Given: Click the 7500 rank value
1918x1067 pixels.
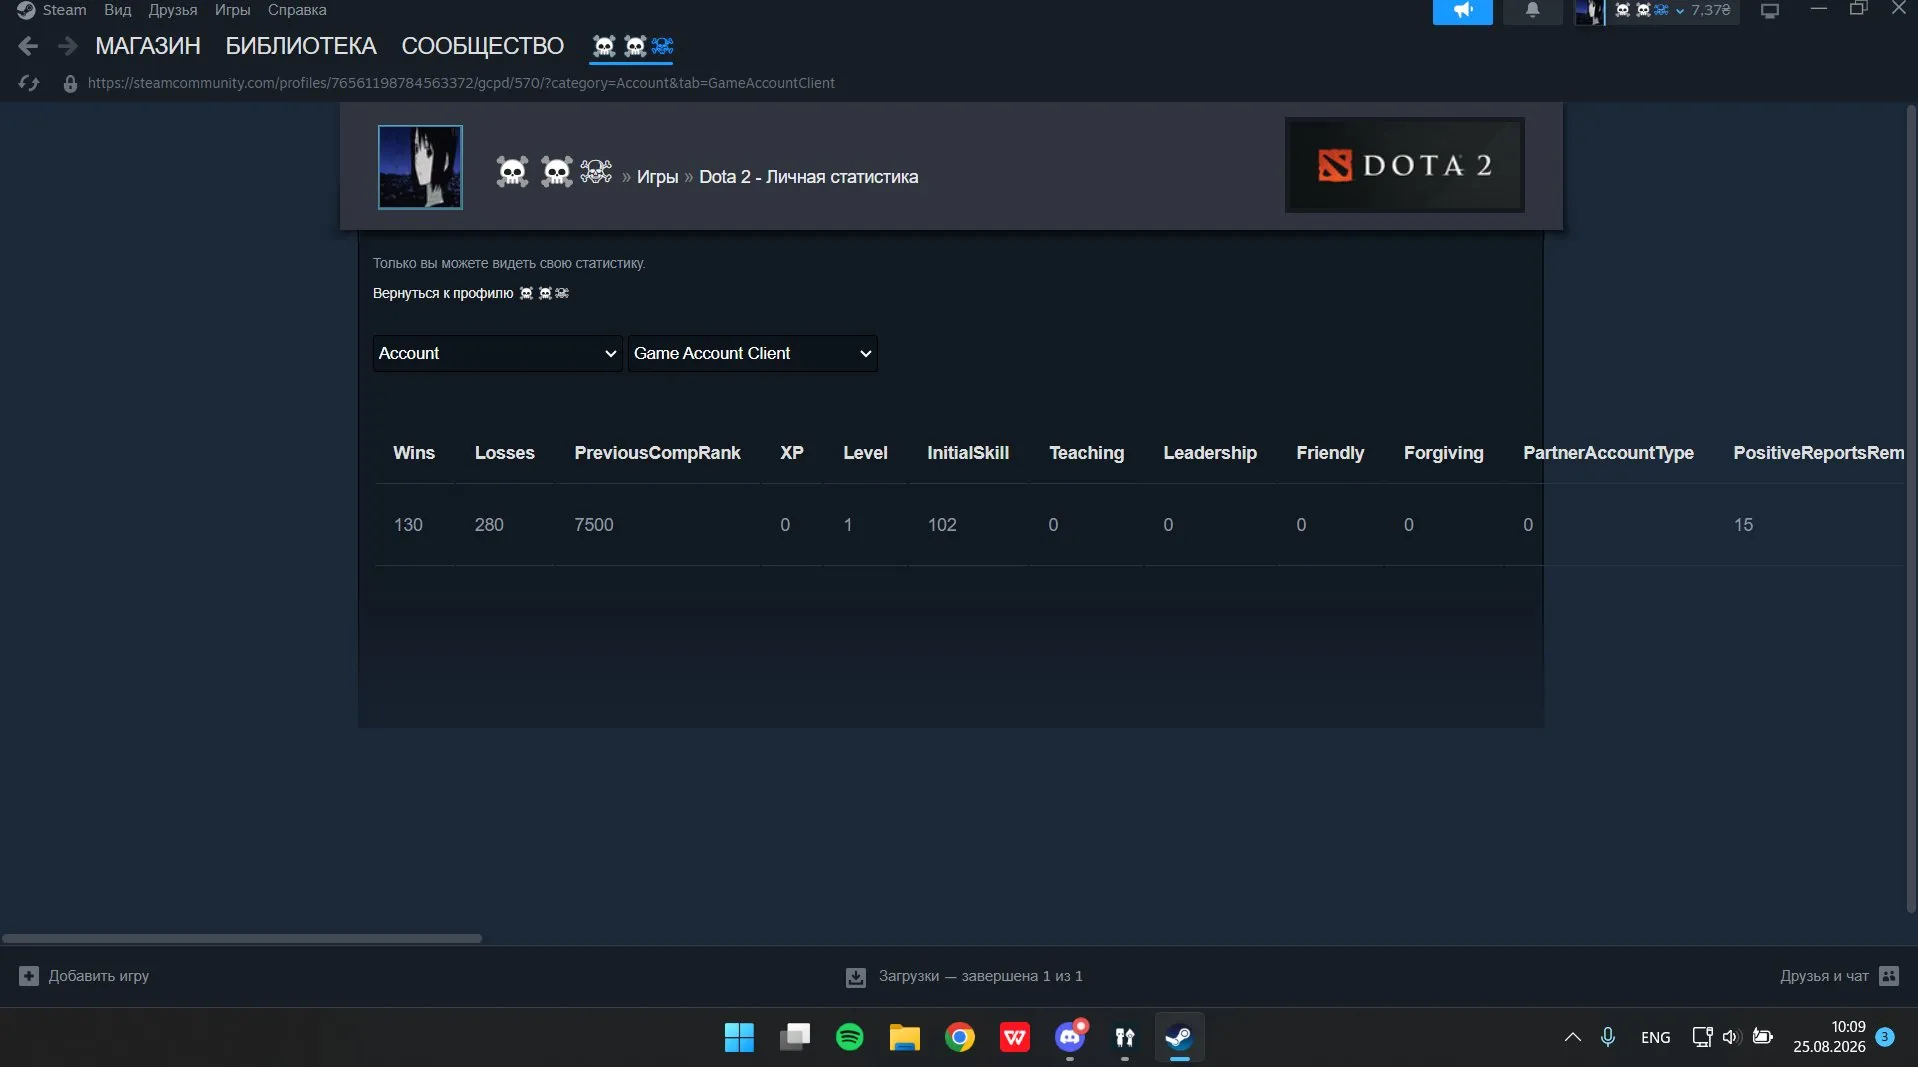Looking at the screenshot, I should (594, 525).
